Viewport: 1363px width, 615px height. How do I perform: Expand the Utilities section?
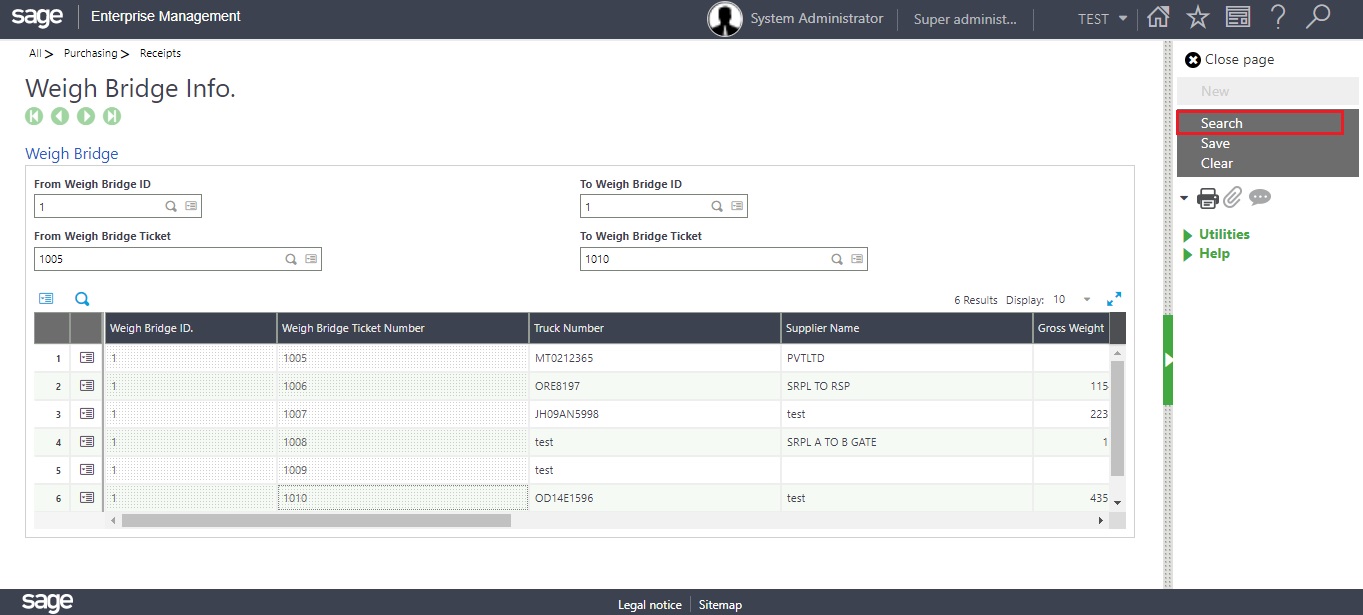[x=1222, y=234]
